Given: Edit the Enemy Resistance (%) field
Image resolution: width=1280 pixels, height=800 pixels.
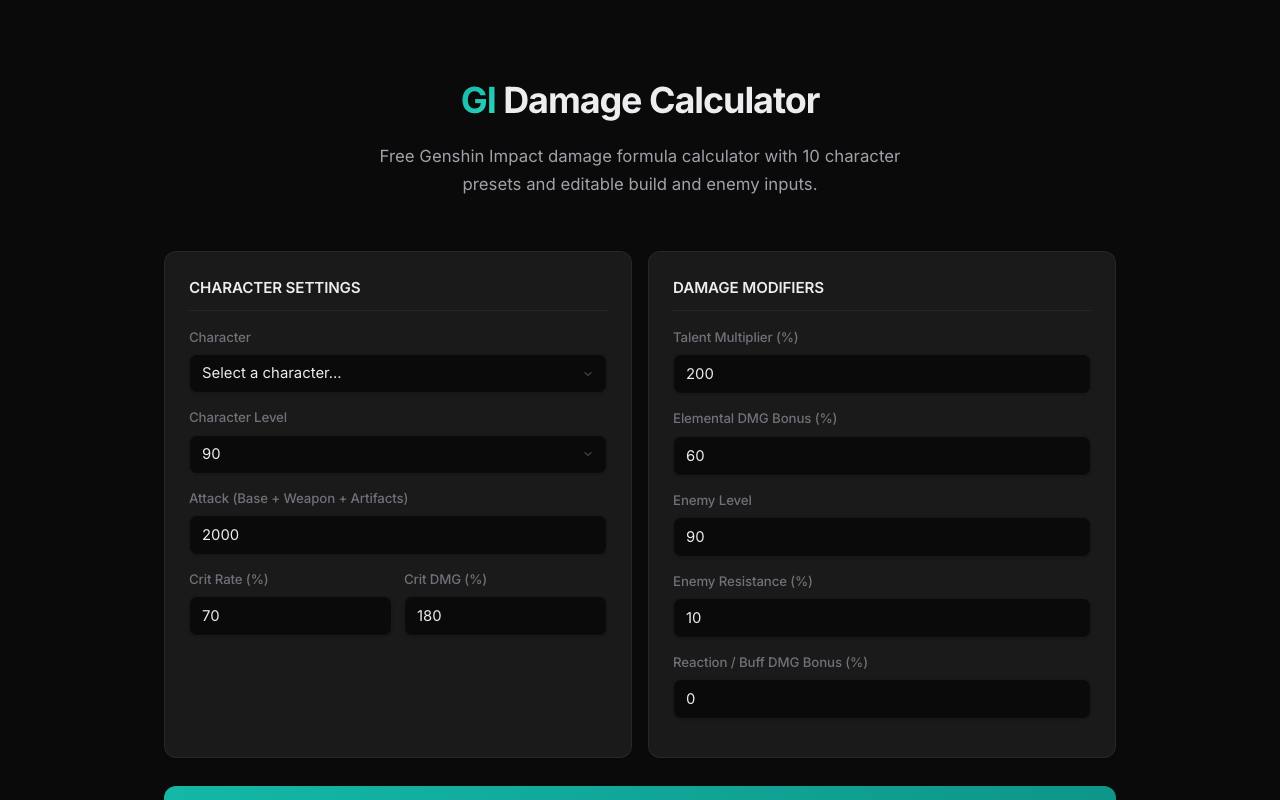Looking at the screenshot, I should [882, 618].
